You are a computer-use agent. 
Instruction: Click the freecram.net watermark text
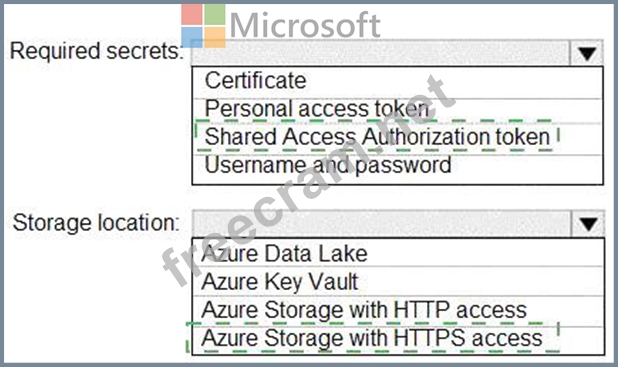(x=309, y=181)
